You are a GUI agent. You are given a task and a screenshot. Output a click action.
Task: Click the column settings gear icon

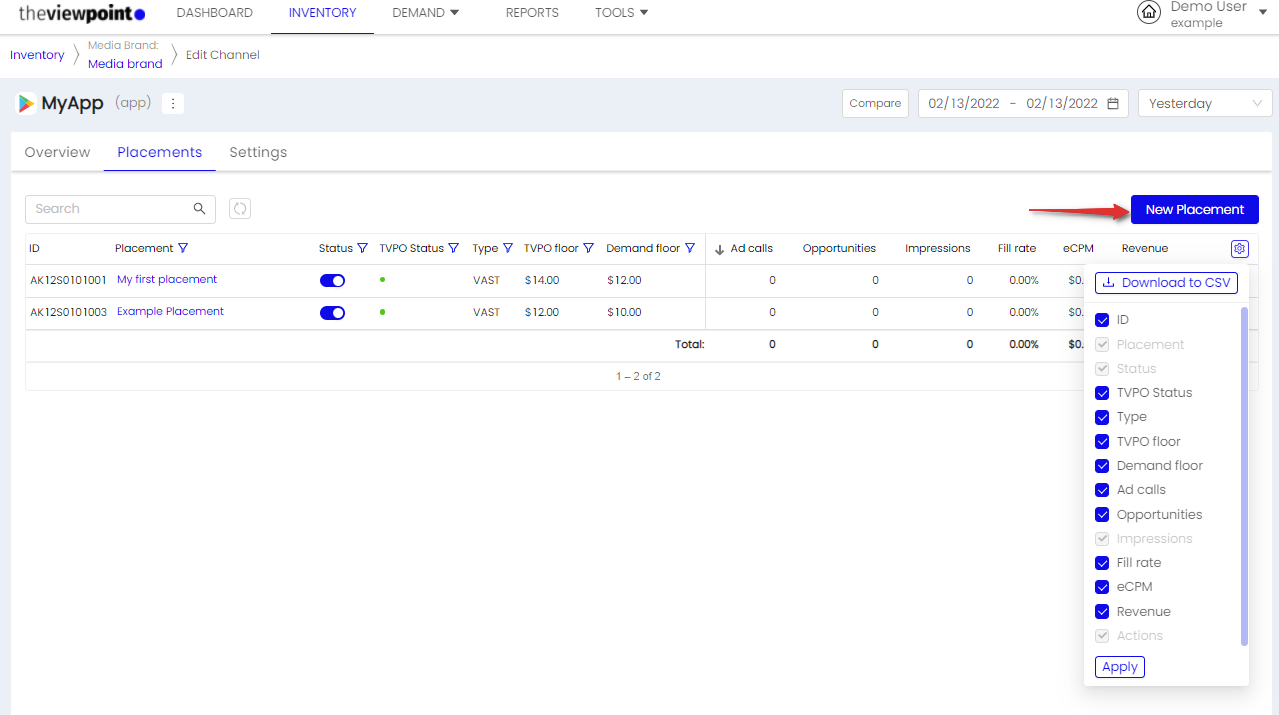(1240, 248)
